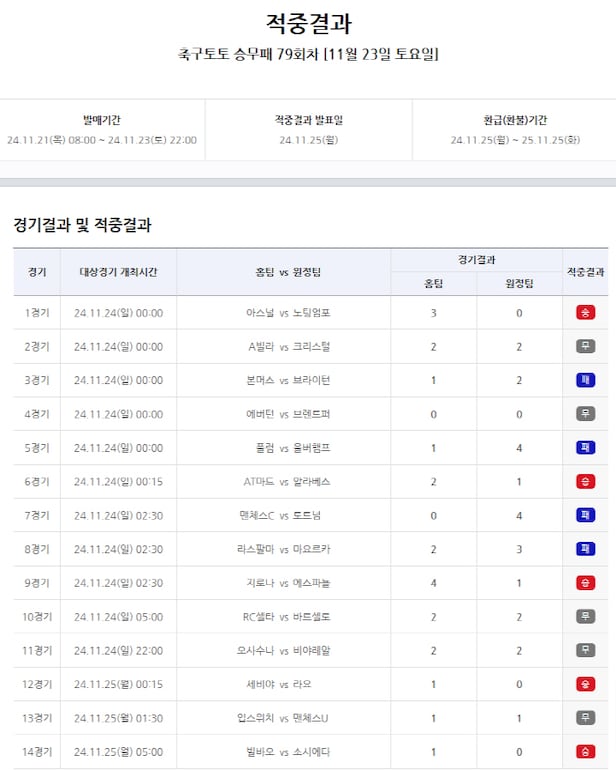
Task: Click the 축구토토 승무패 79회차 subtitle
Action: [308, 54]
